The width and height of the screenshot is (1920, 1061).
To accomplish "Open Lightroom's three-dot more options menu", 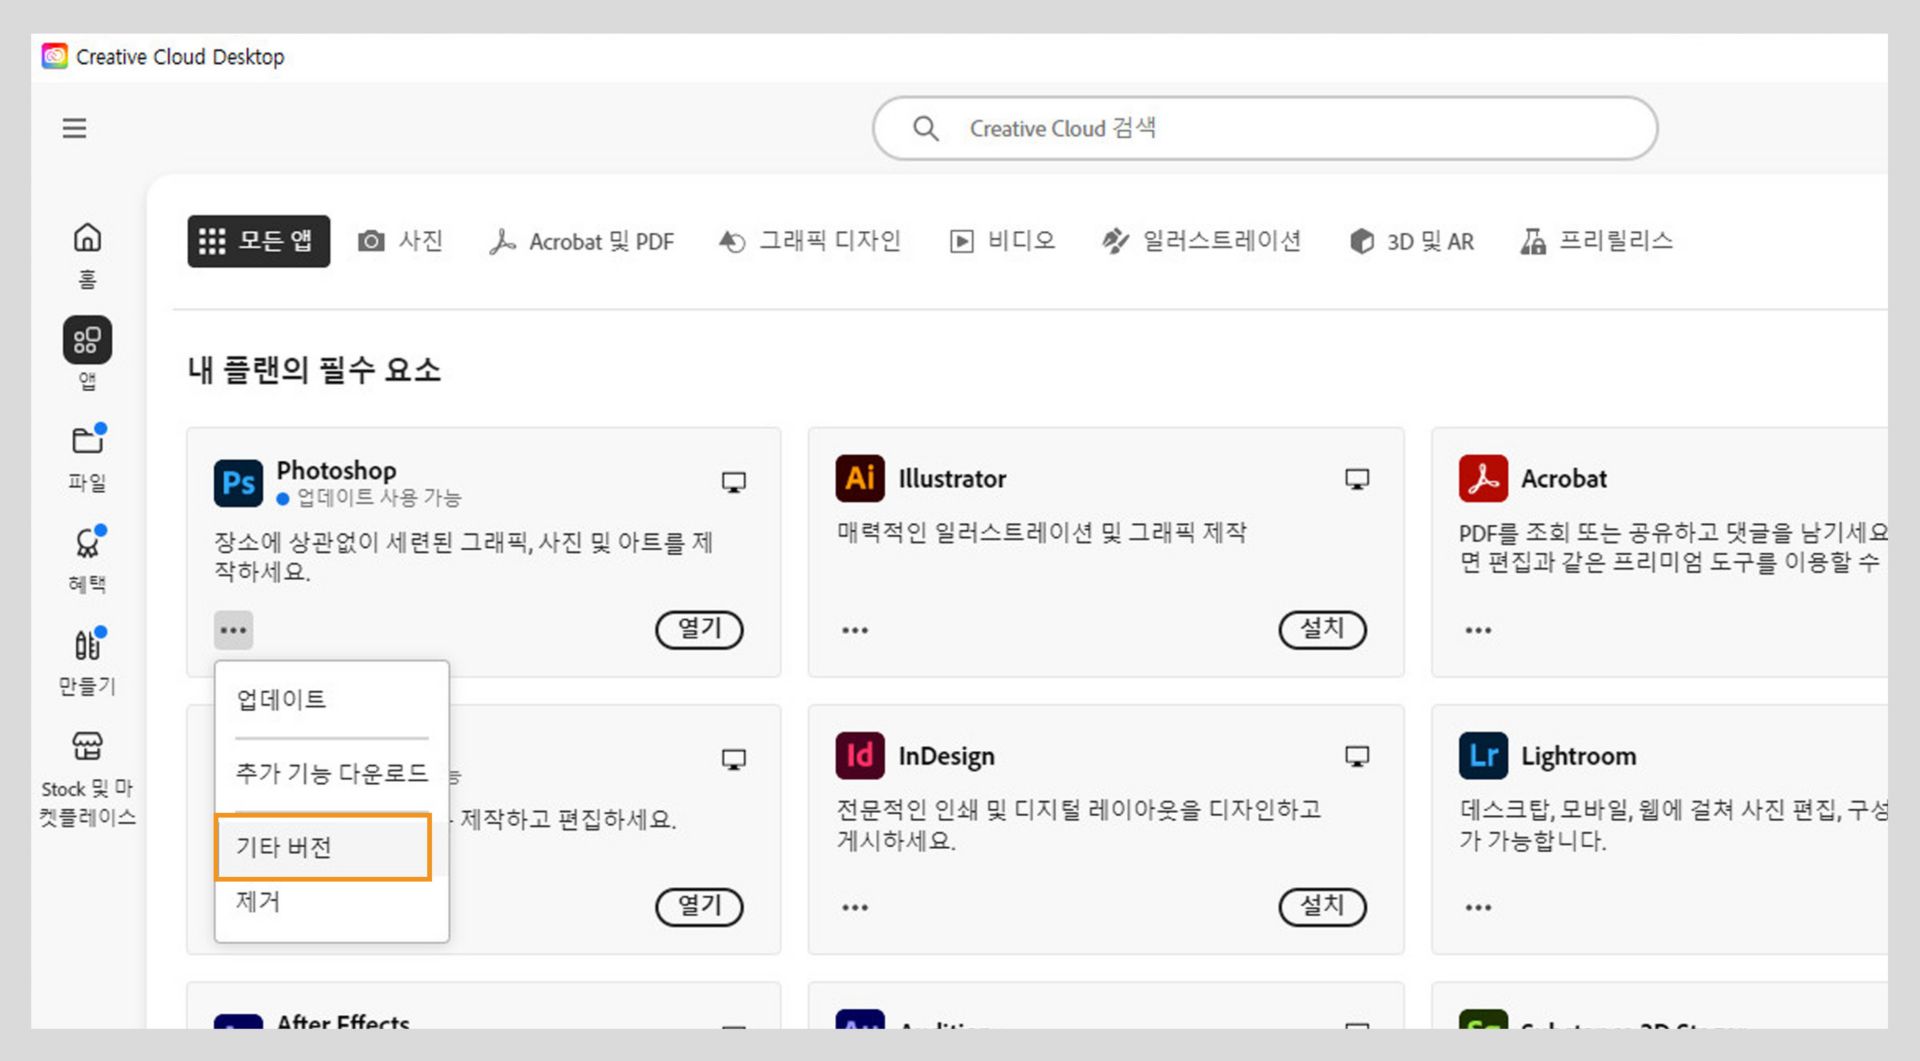I will (1478, 907).
